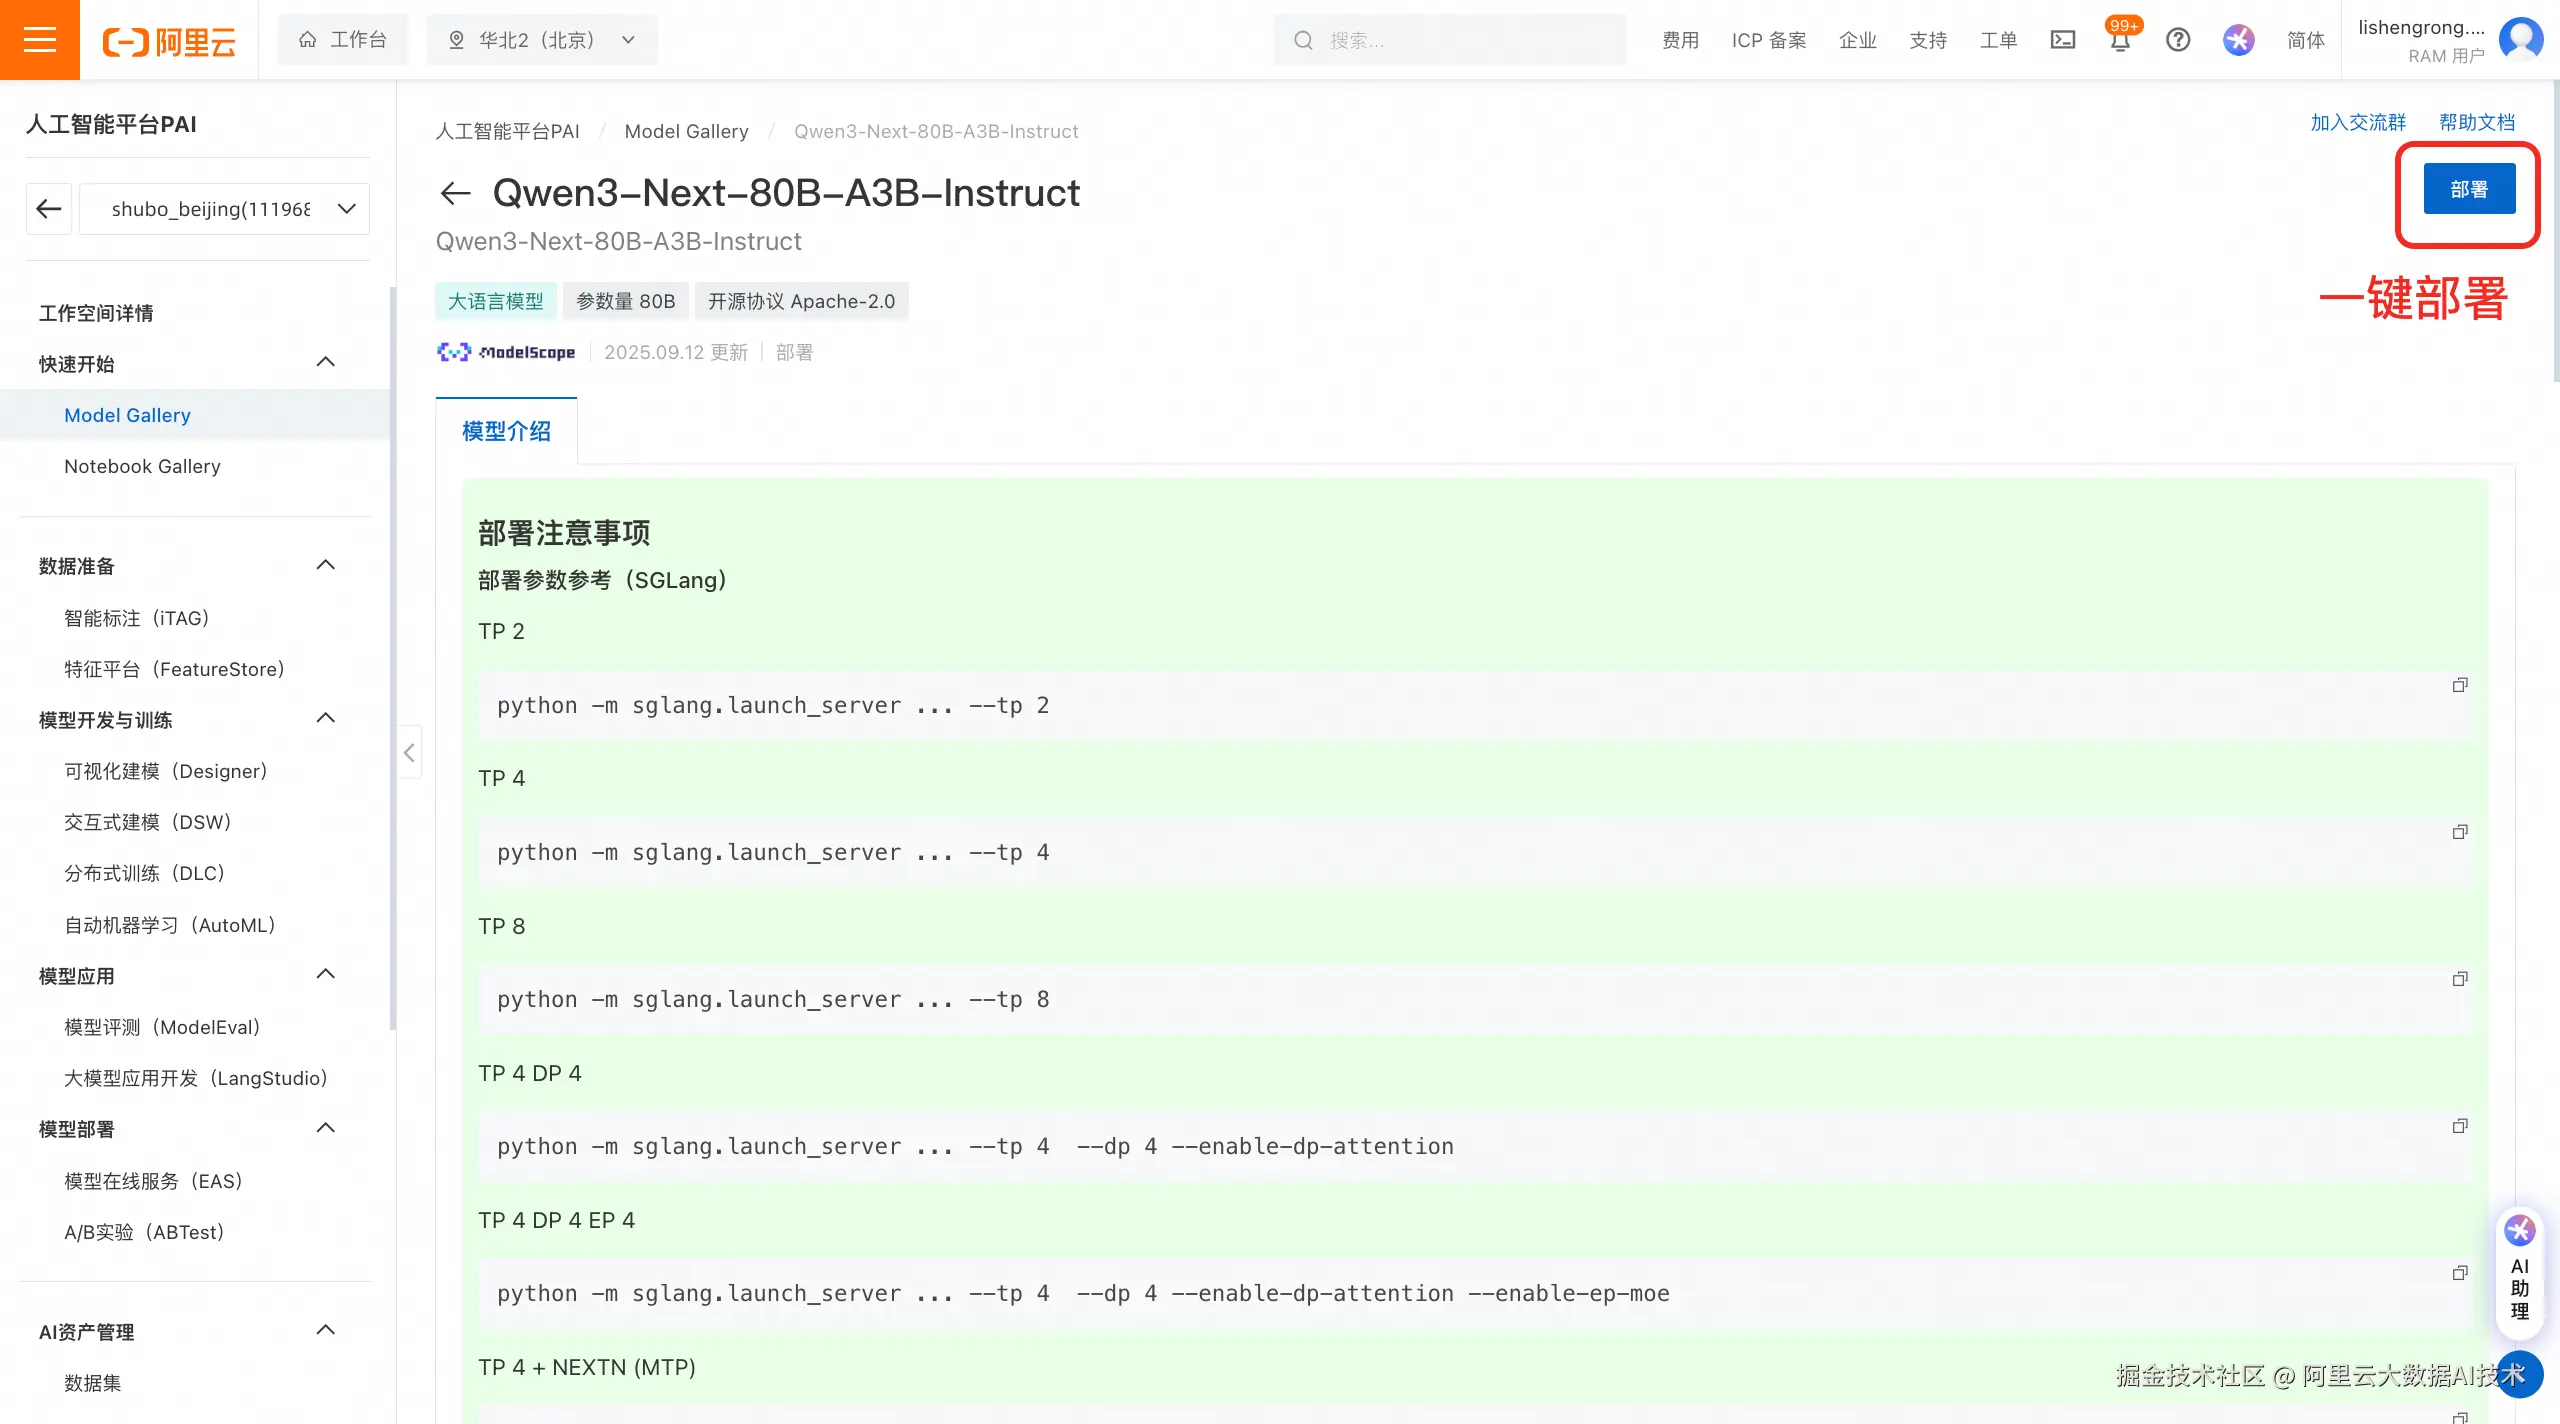Open ICP 备案 in top navigation

pos(1769,40)
